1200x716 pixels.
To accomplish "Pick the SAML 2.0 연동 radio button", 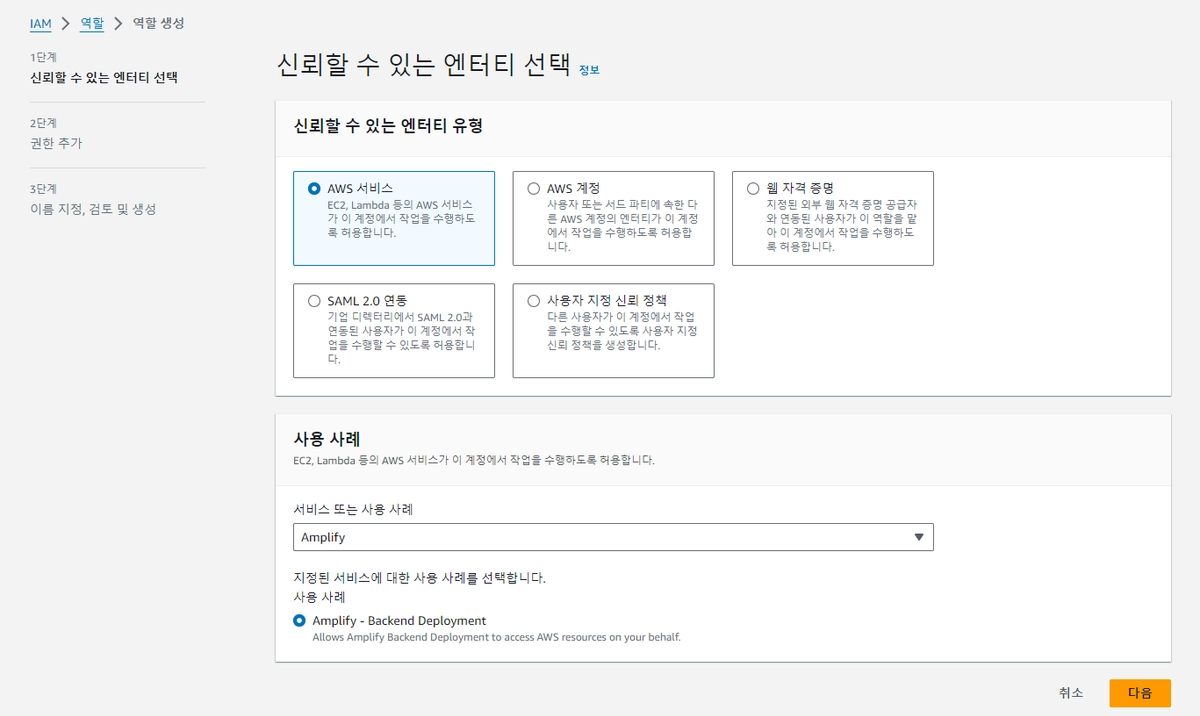I will pos(315,300).
